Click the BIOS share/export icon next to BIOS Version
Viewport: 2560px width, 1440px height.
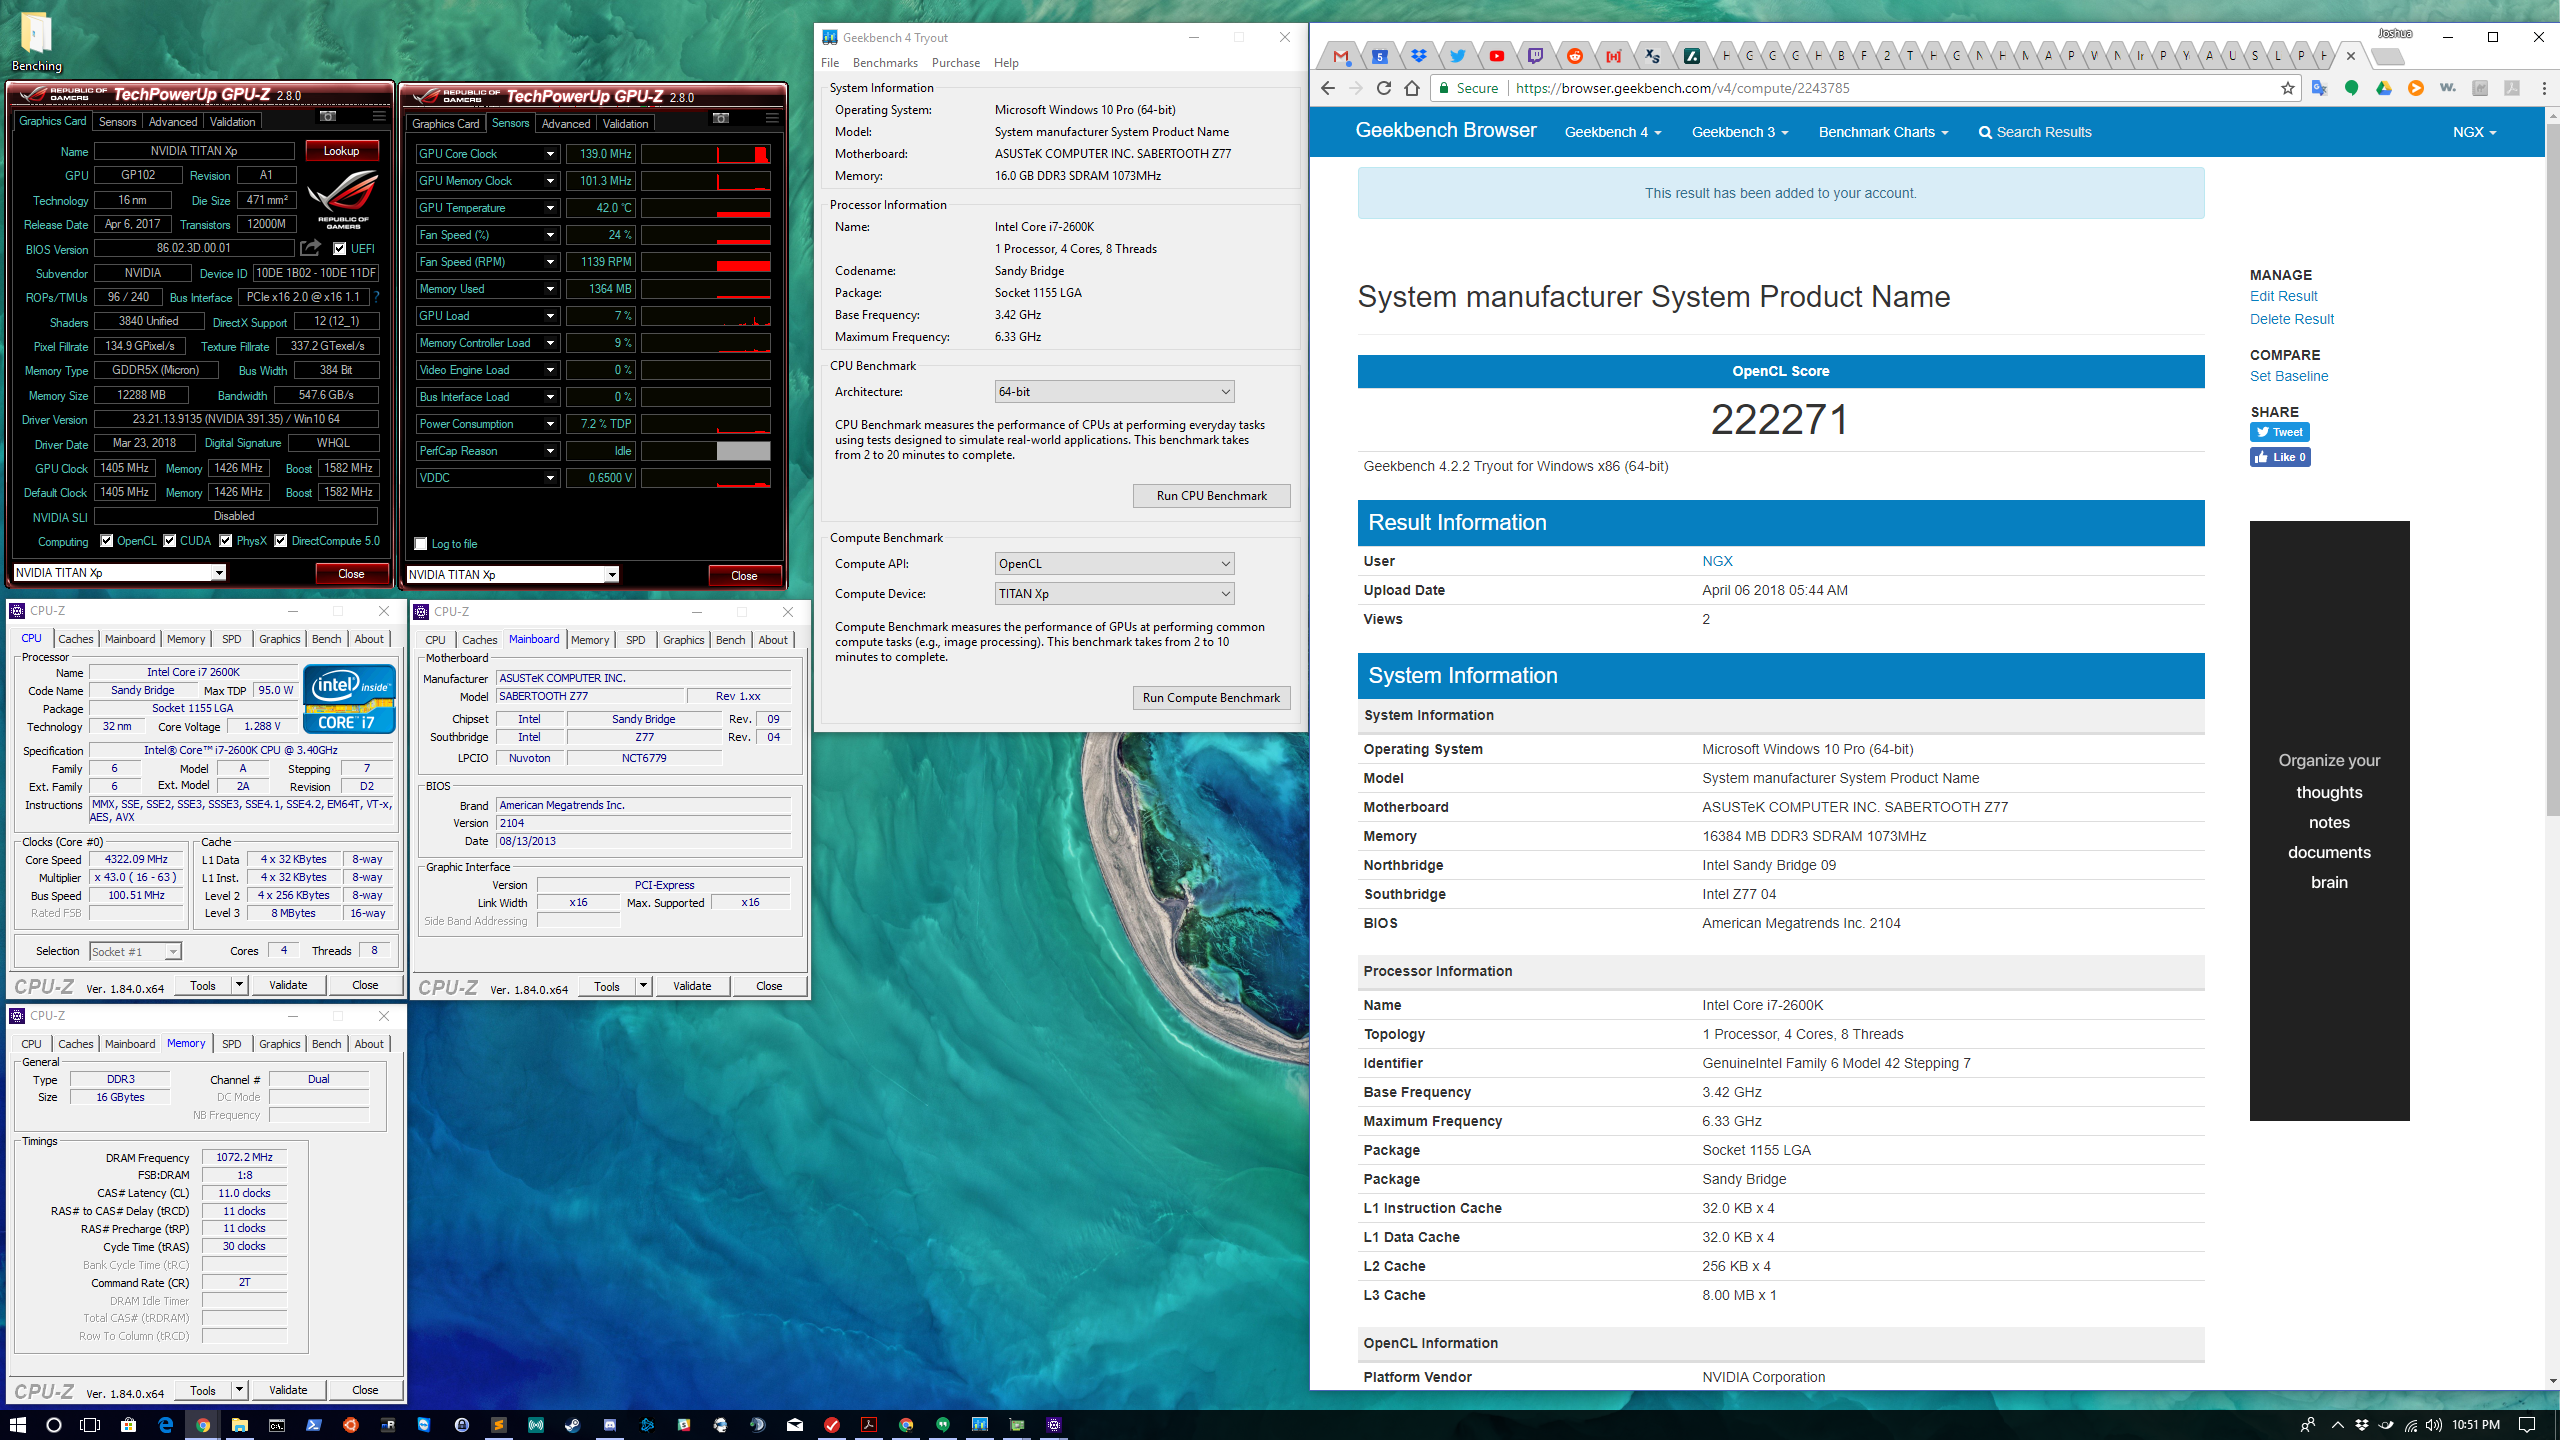(x=311, y=247)
